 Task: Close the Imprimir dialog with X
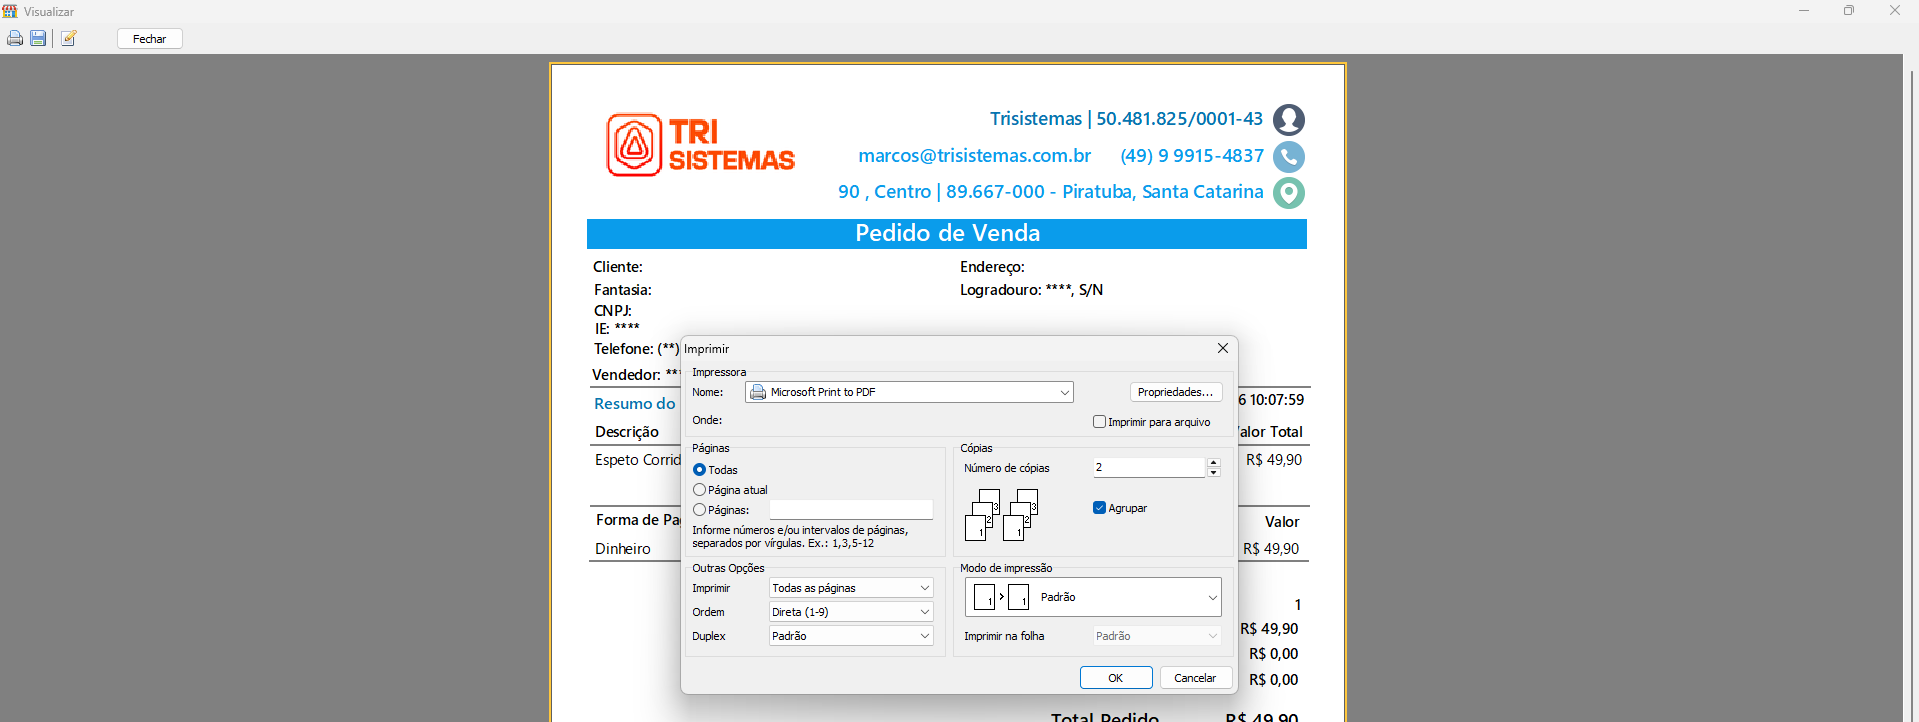(1222, 348)
